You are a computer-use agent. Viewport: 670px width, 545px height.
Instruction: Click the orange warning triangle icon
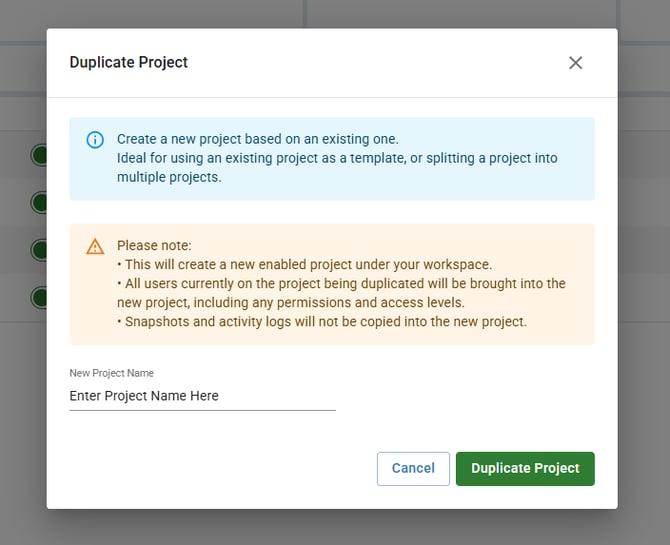click(95, 247)
